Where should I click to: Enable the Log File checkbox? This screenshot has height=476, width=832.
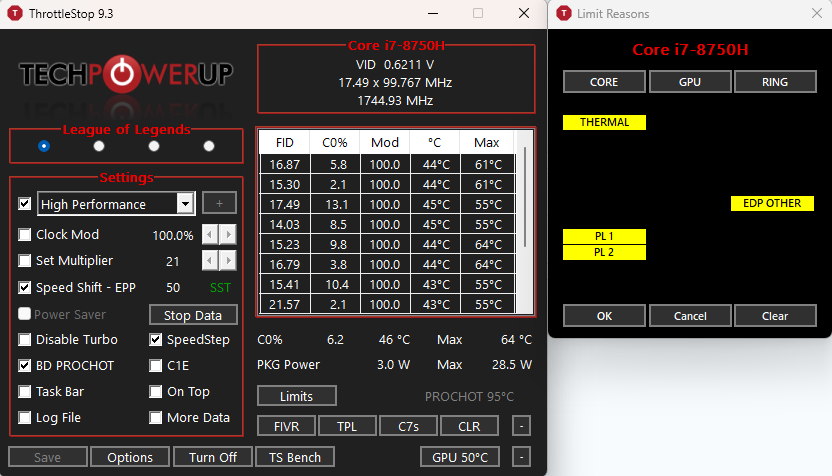[x=24, y=418]
